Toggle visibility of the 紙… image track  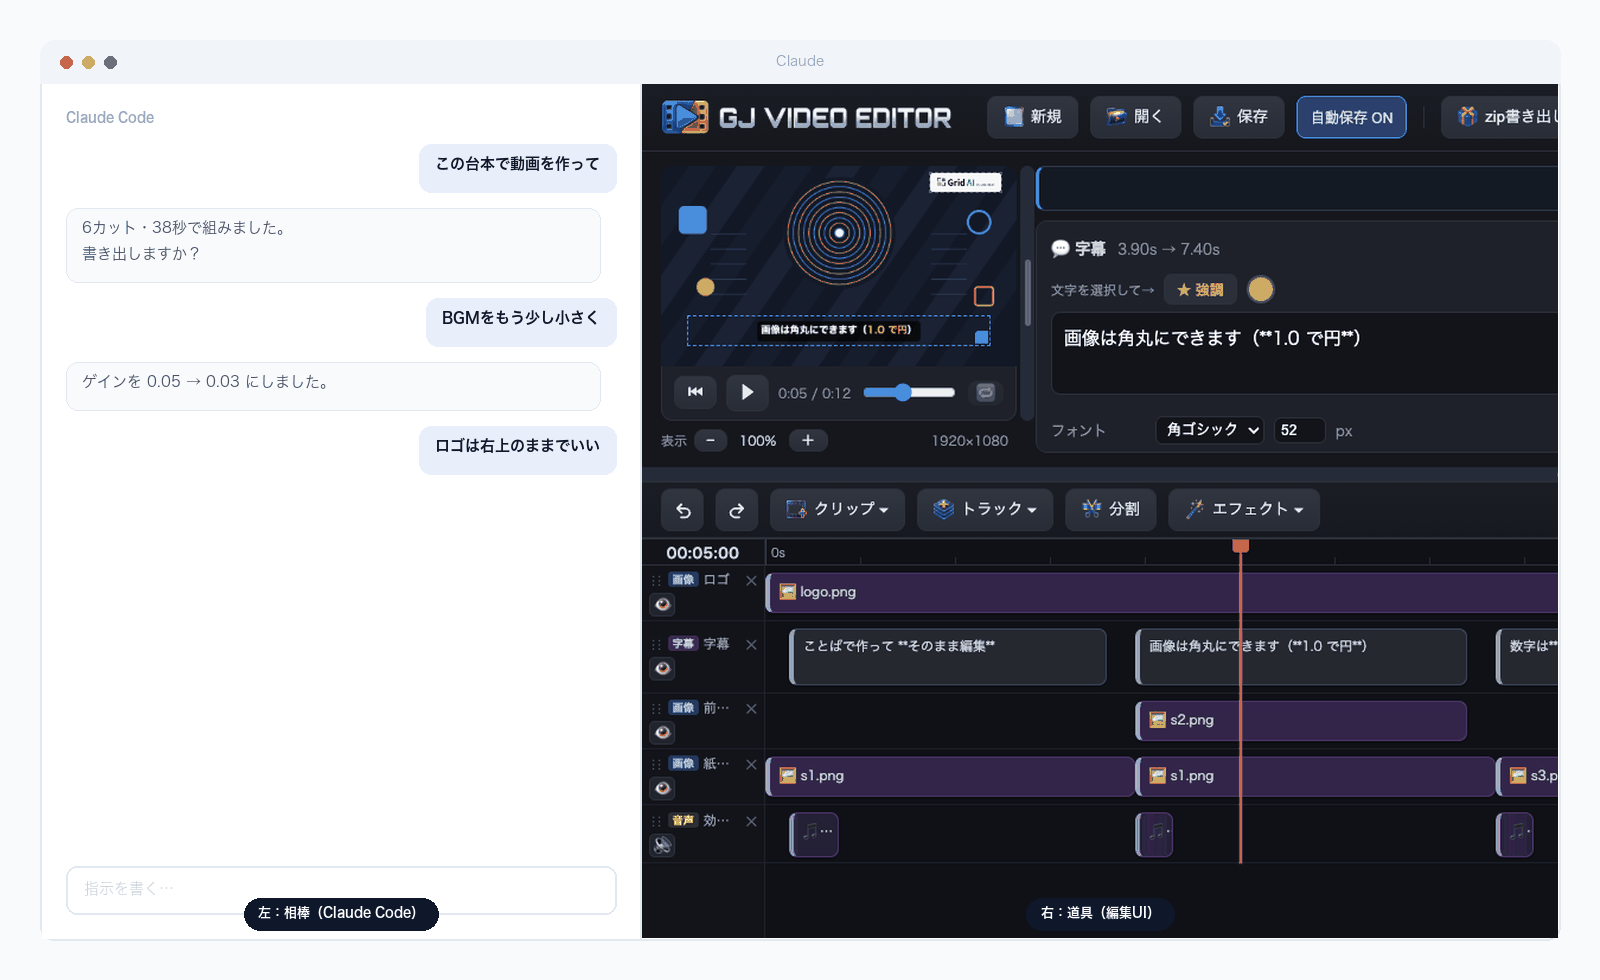tap(662, 789)
